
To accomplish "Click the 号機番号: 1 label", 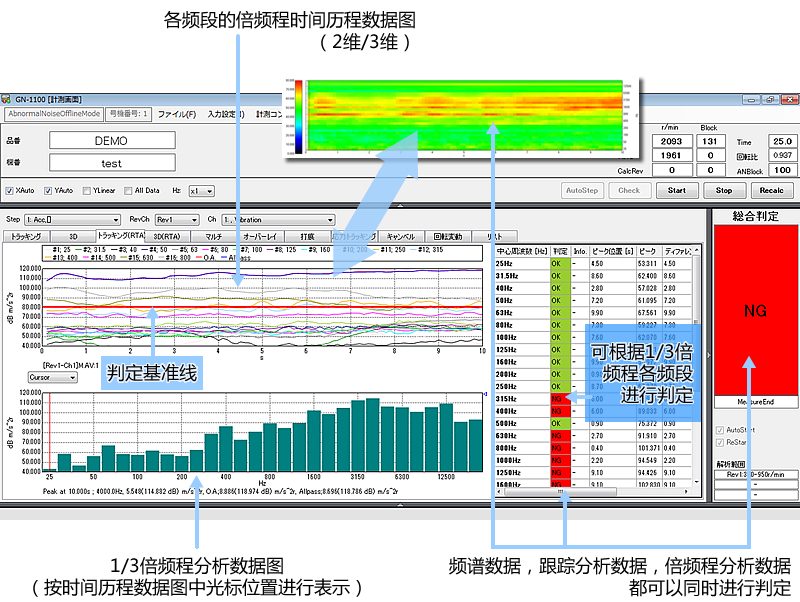I will tap(129, 114).
